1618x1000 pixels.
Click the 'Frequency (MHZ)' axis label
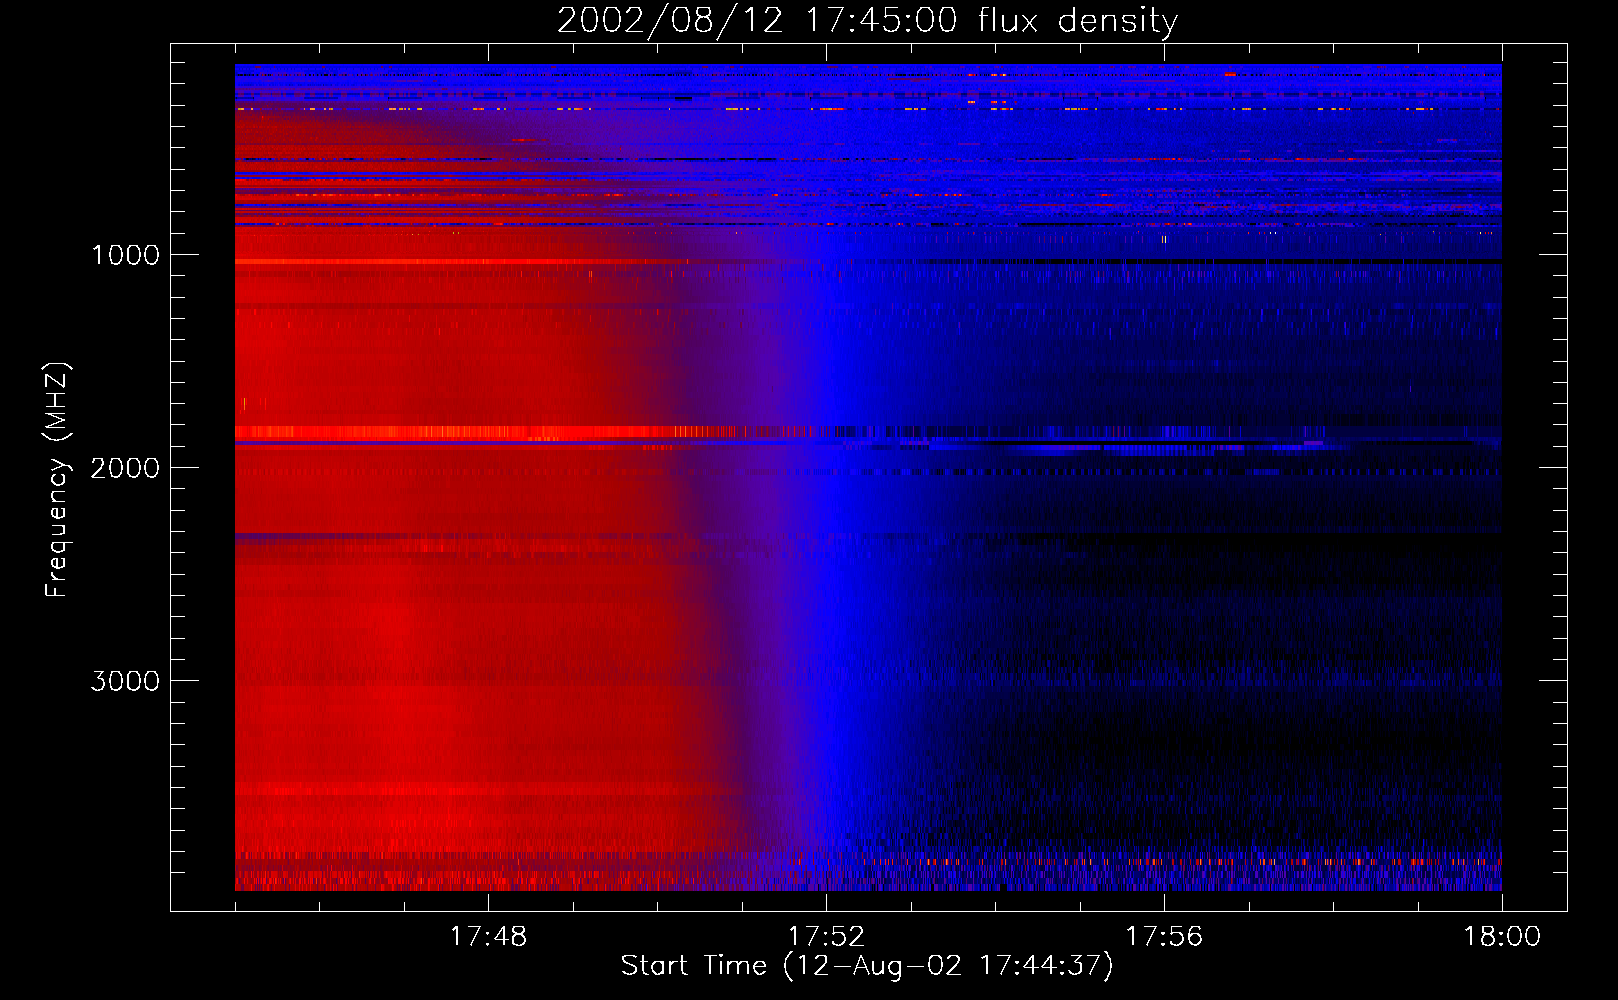pyautogui.click(x=57, y=480)
